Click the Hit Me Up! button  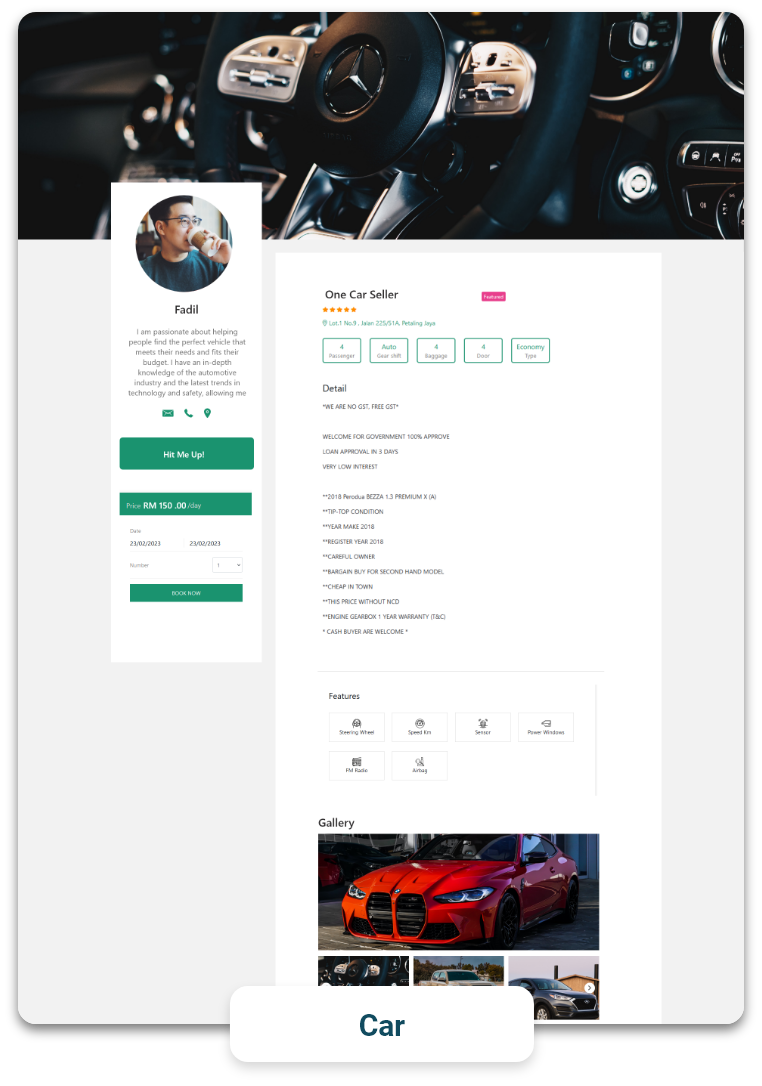pos(186,454)
